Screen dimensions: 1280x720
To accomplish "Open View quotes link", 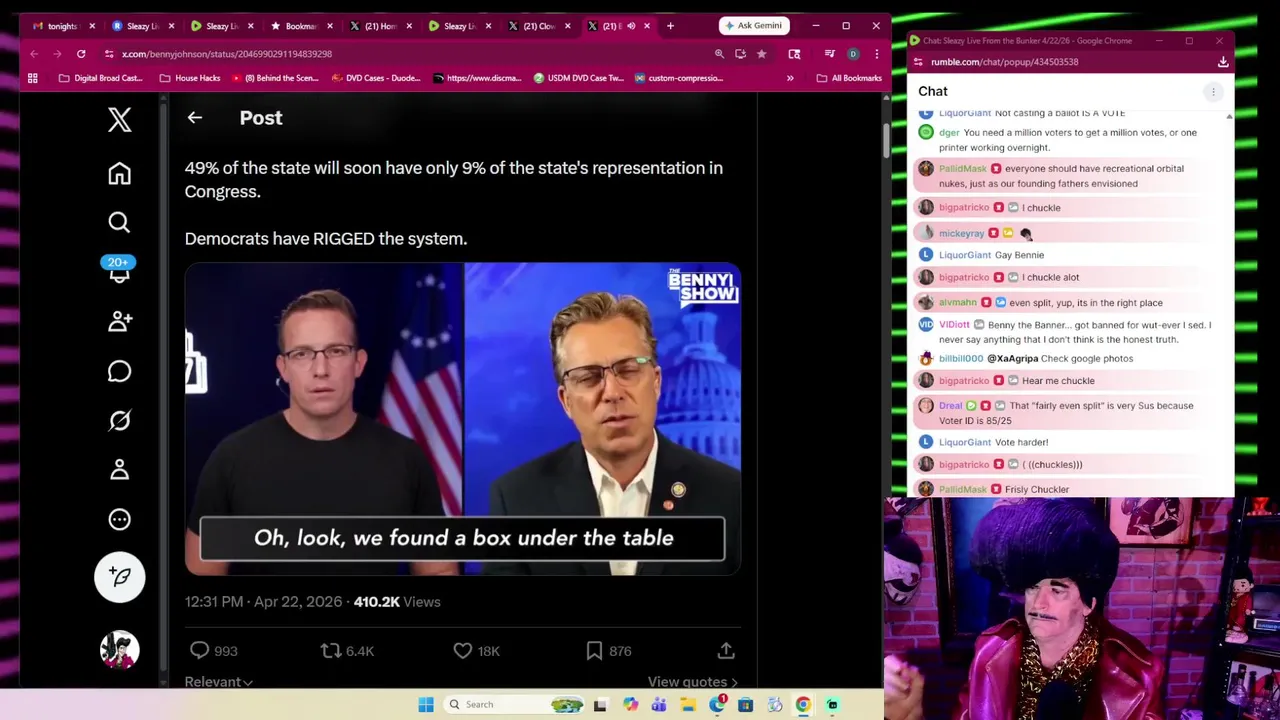I will (693, 682).
